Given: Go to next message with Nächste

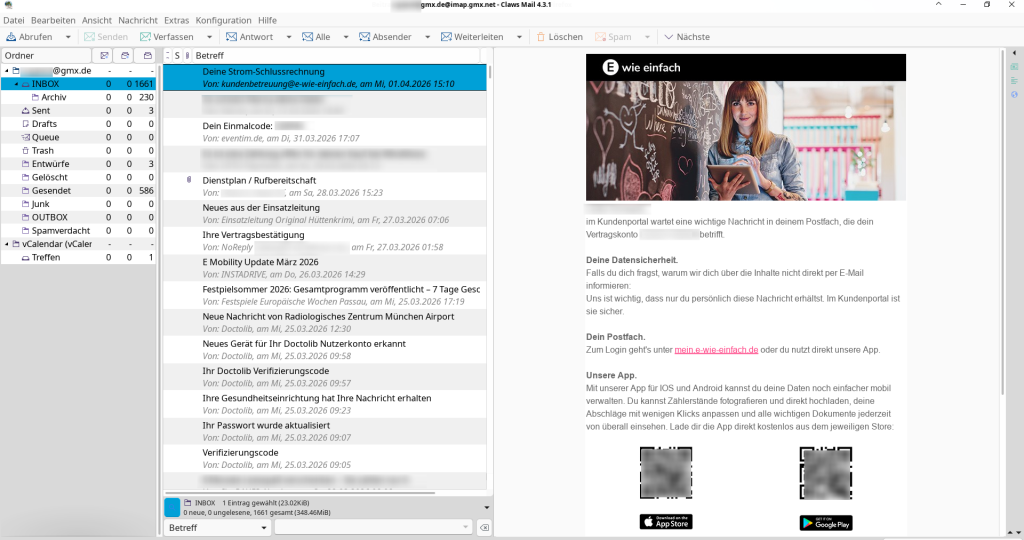Looking at the screenshot, I should click(x=668, y=37).
